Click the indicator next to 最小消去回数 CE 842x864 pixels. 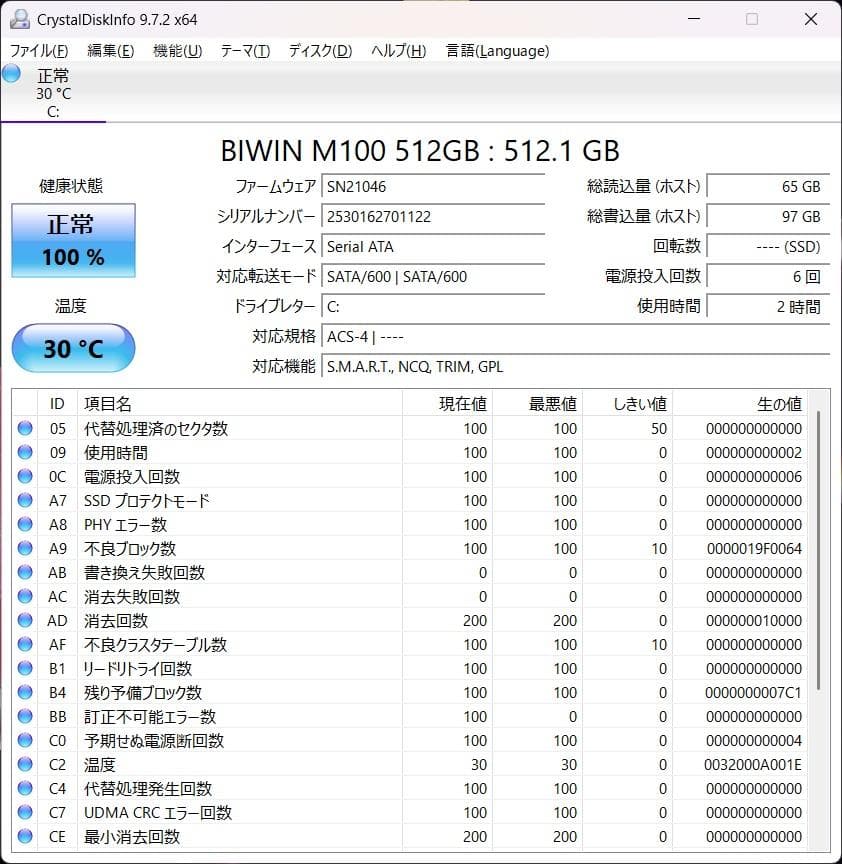pyautogui.click(x=25, y=837)
